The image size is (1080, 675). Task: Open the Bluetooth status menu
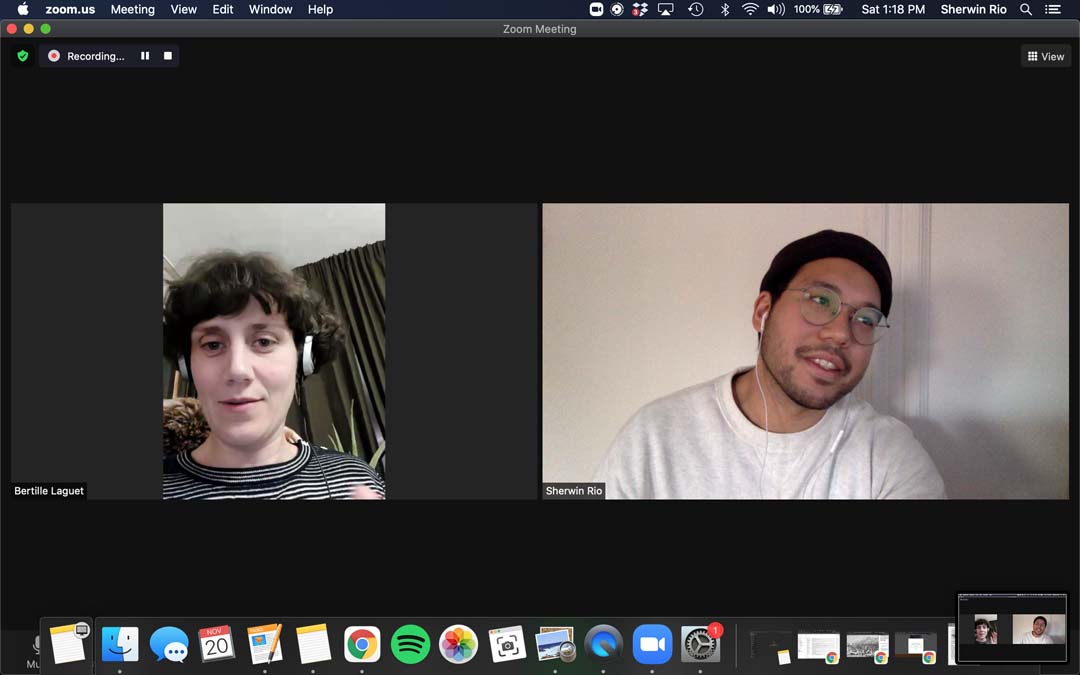tap(725, 9)
